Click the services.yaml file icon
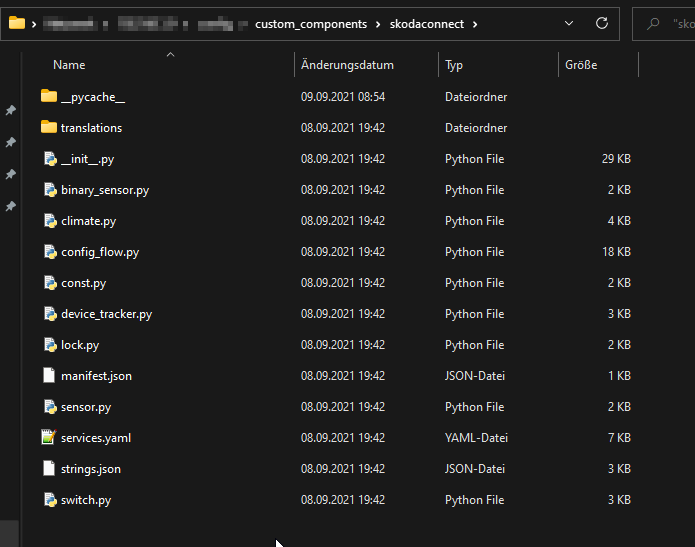695x547 pixels. point(49,438)
